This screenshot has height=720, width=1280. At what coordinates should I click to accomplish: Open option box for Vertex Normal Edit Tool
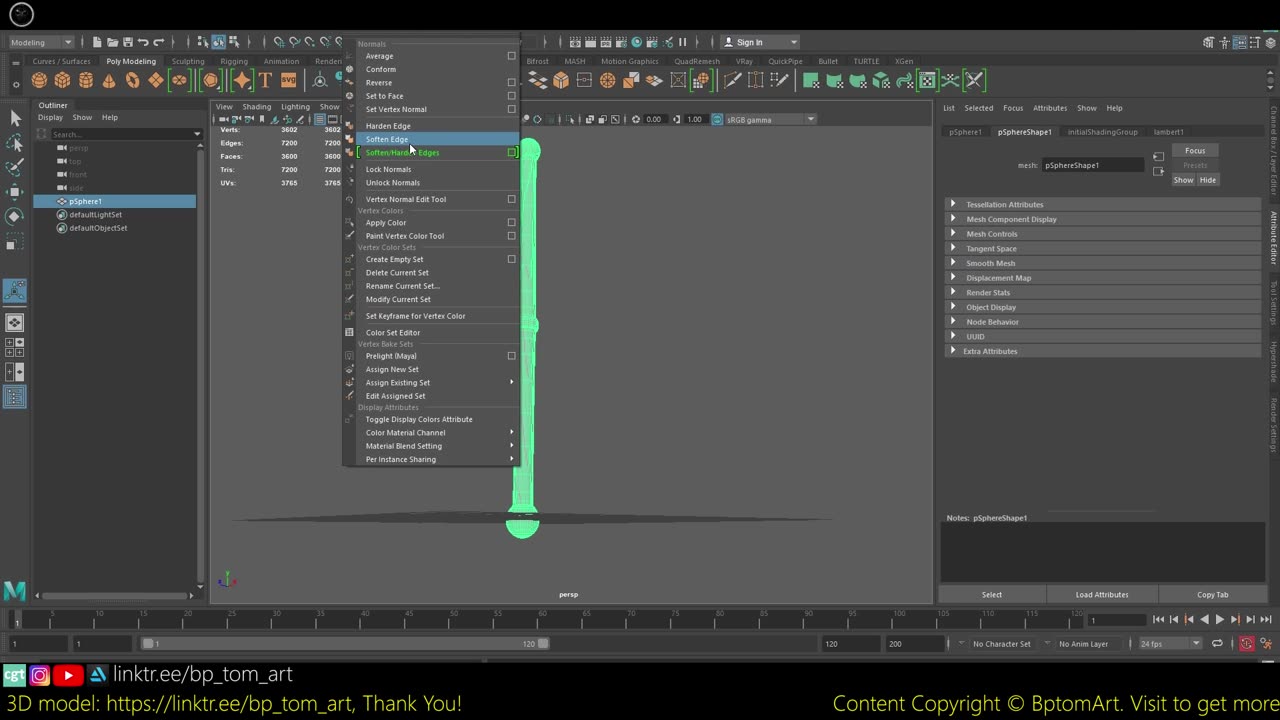(511, 199)
